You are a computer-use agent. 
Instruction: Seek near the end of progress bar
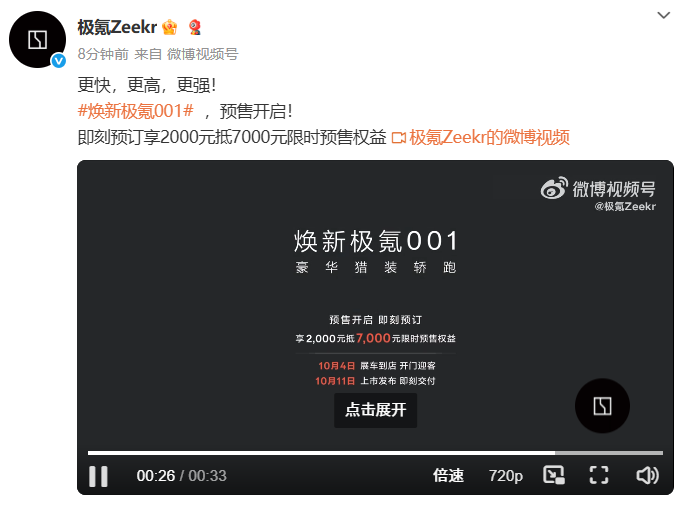point(654,453)
